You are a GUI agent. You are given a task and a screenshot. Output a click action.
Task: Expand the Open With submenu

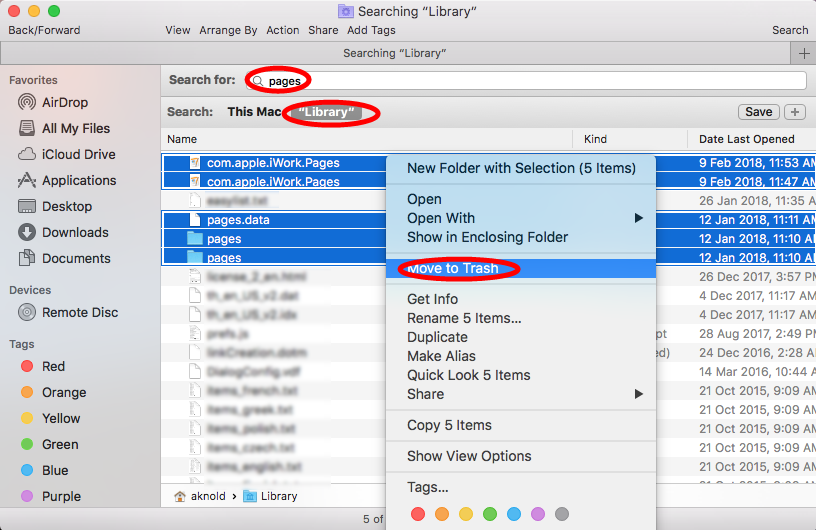pos(521,218)
